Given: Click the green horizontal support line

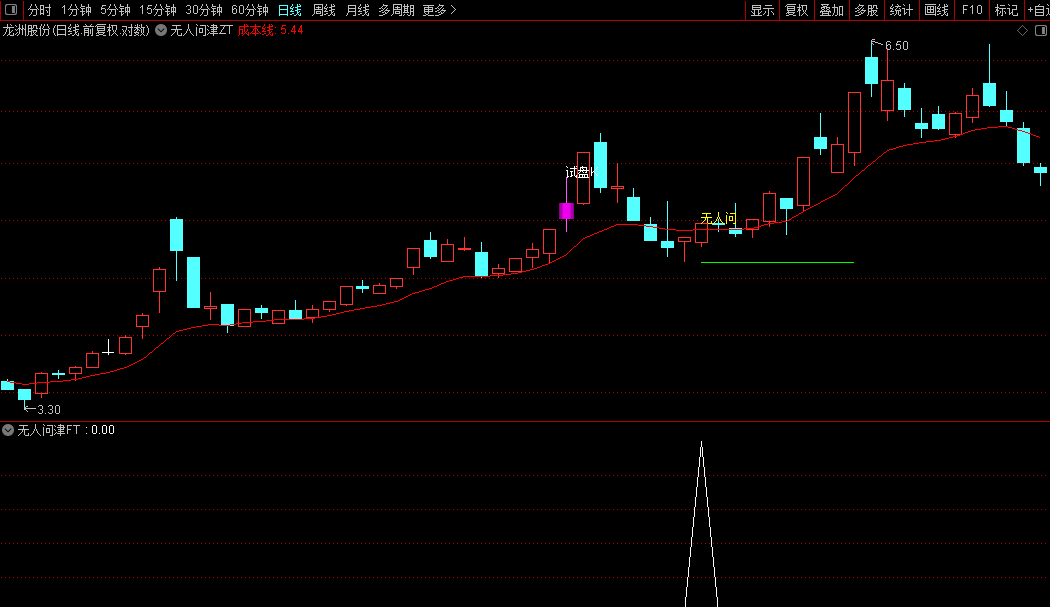Looking at the screenshot, I should [777, 263].
